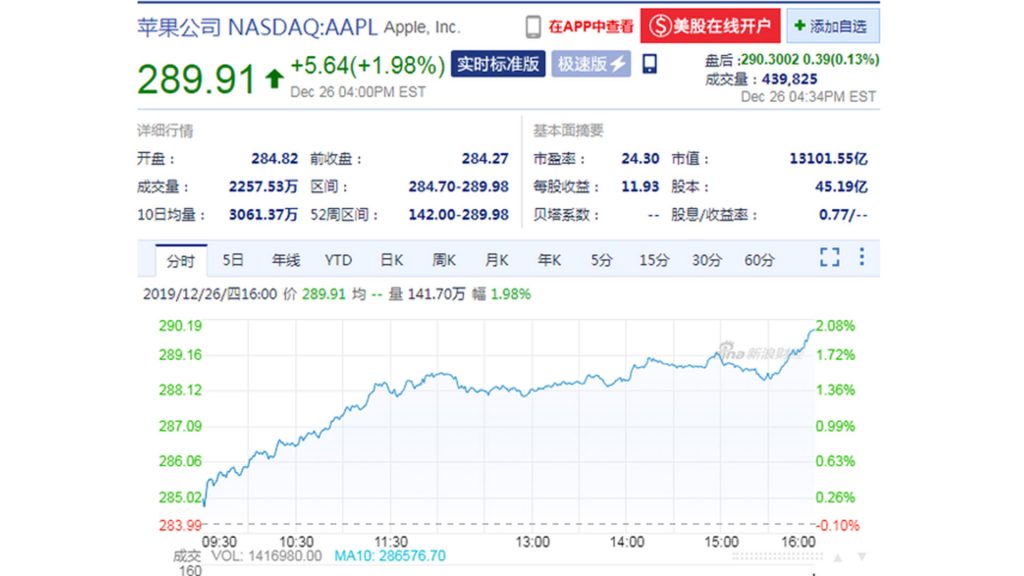
Task: Open the three-dot chart options menu
Action: click(861, 258)
